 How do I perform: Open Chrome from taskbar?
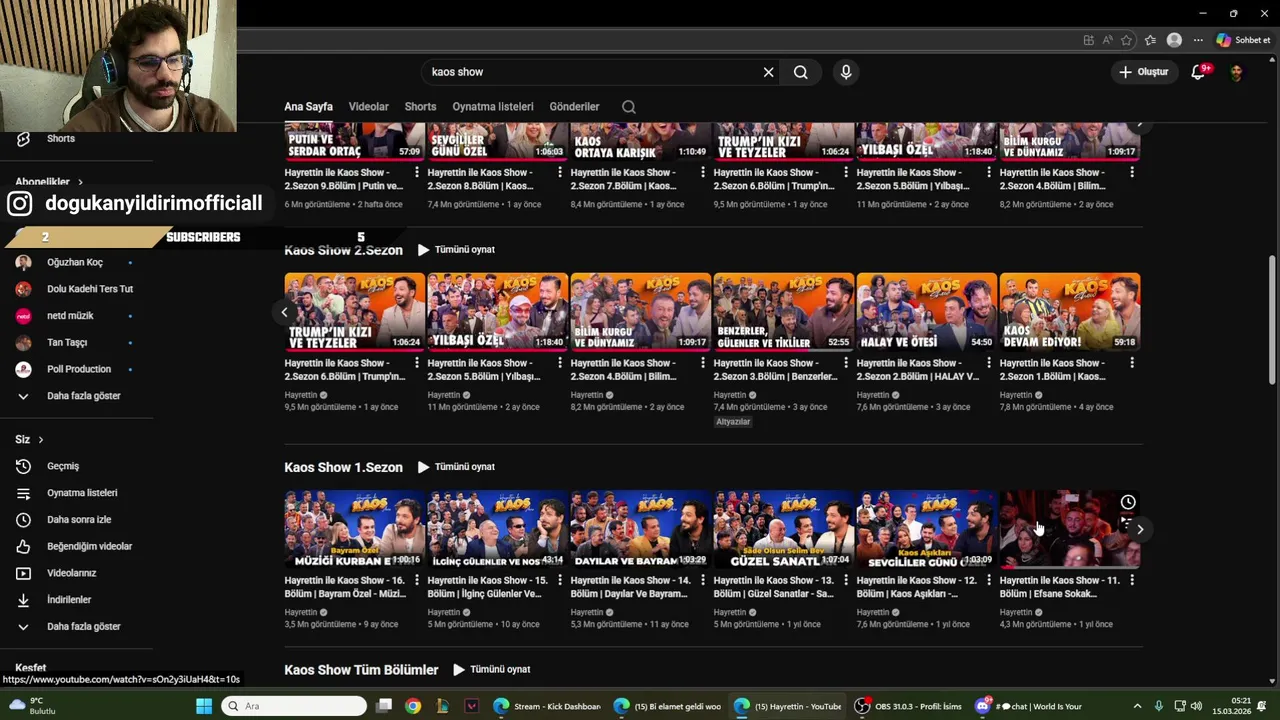click(413, 706)
